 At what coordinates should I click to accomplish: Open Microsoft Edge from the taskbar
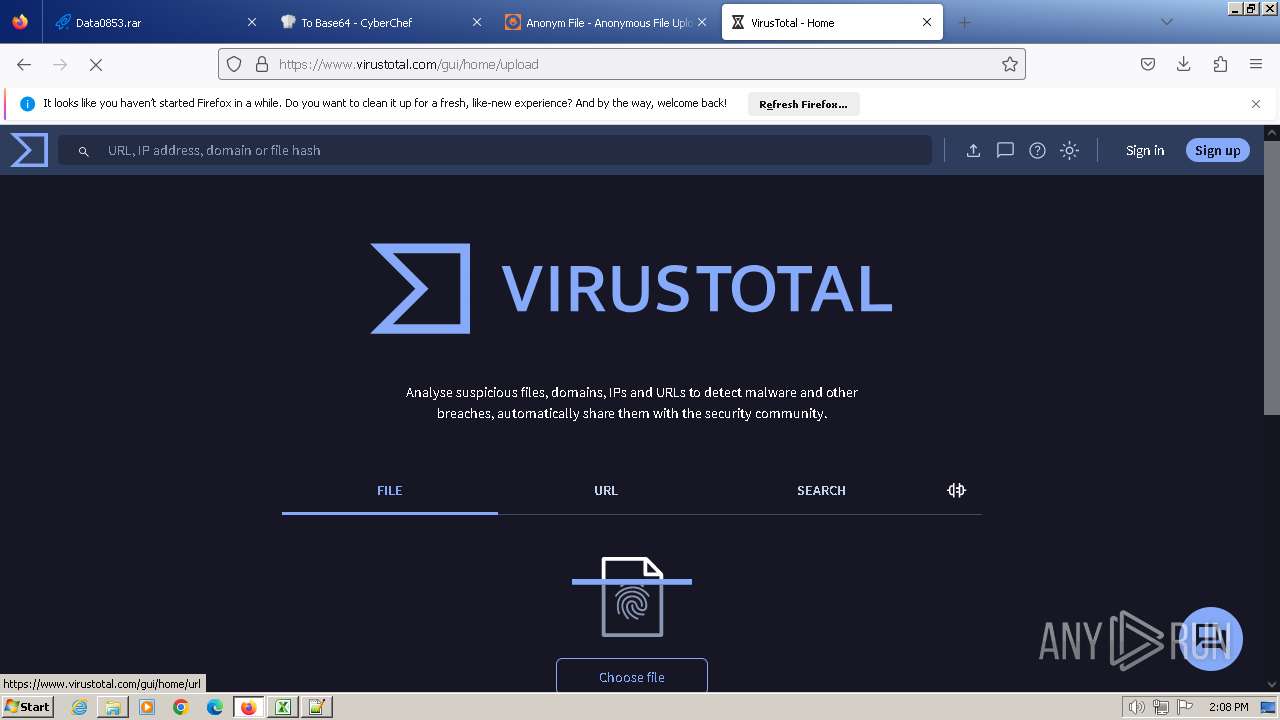(215, 707)
